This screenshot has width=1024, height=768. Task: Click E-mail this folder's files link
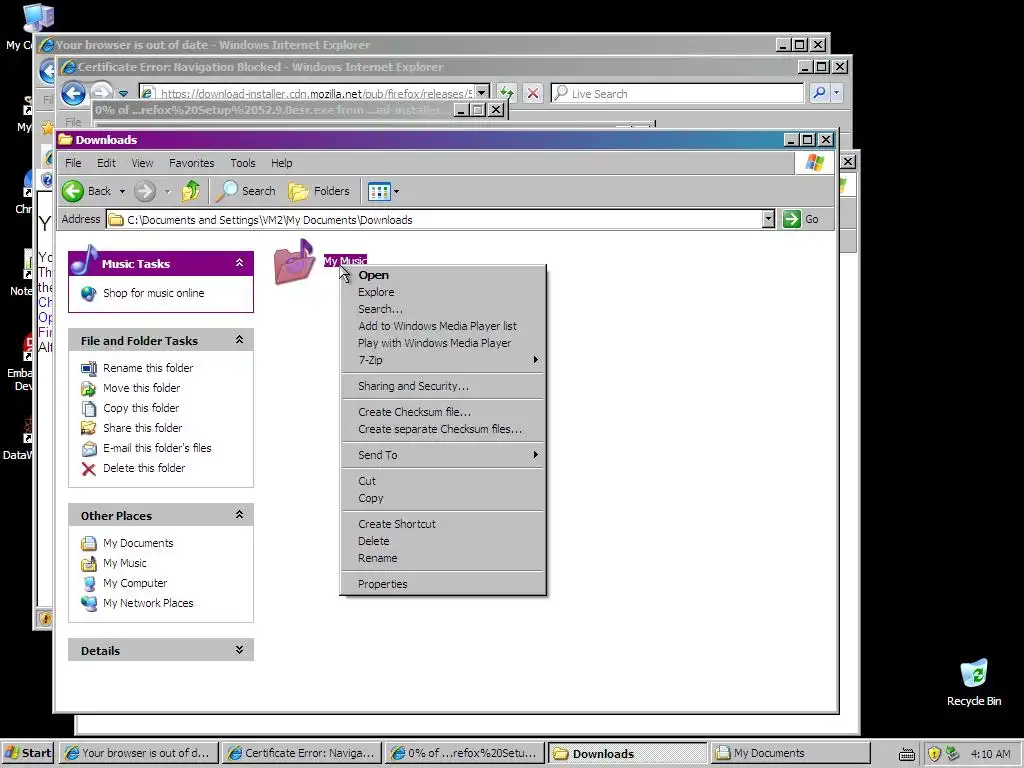coord(157,448)
